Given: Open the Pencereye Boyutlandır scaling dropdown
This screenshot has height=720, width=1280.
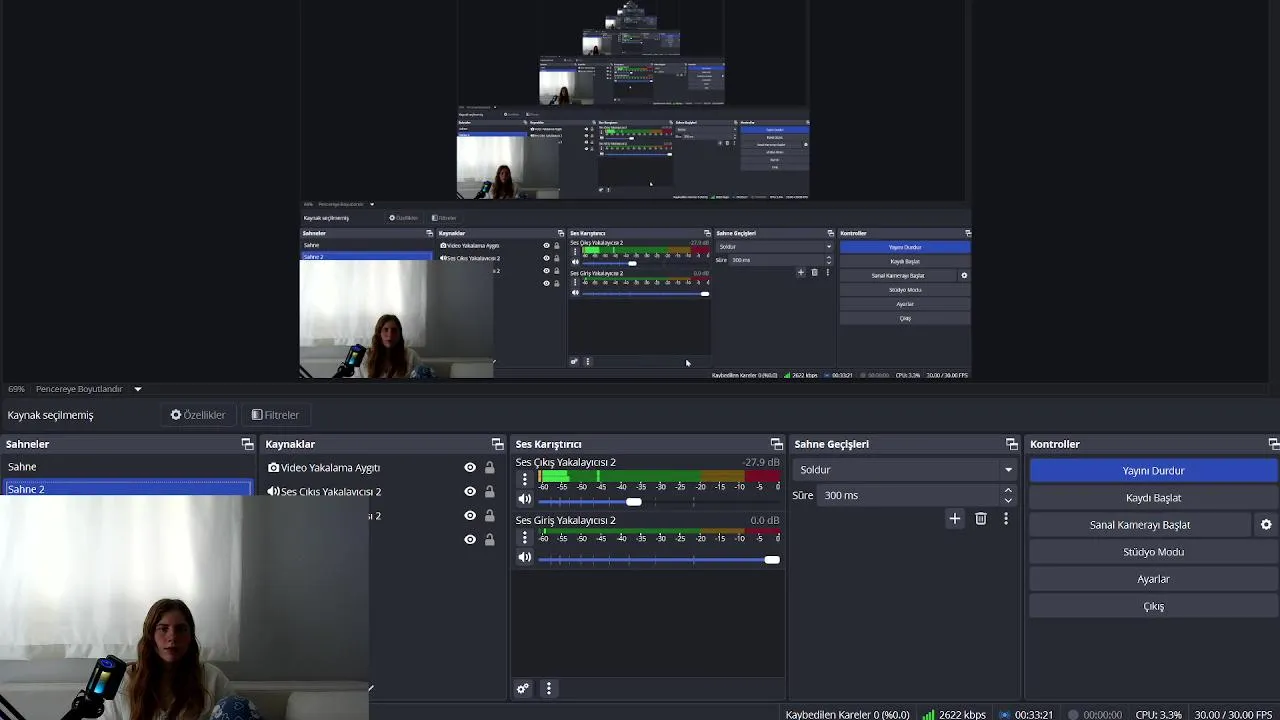Looking at the screenshot, I should coord(88,389).
